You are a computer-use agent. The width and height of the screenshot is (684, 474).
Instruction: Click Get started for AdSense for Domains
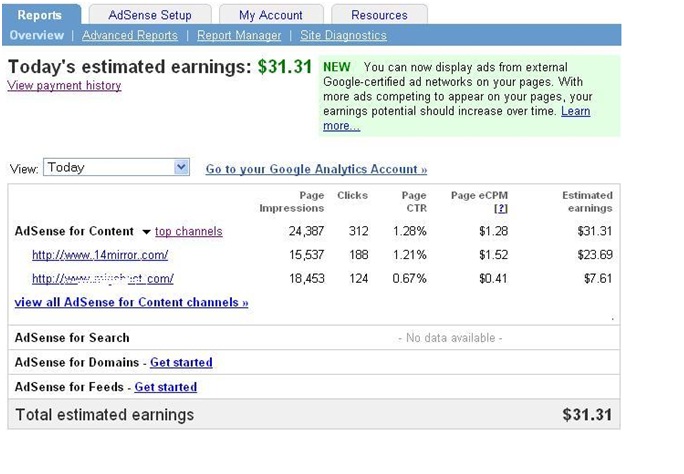(x=181, y=362)
